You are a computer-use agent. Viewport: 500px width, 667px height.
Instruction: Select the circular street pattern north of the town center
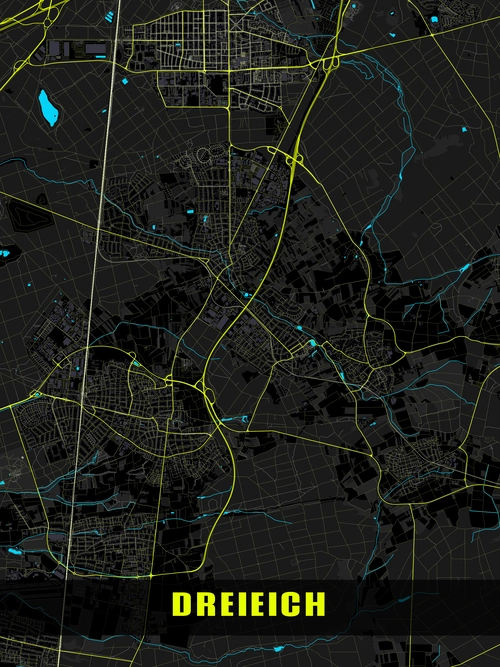pos(204,154)
